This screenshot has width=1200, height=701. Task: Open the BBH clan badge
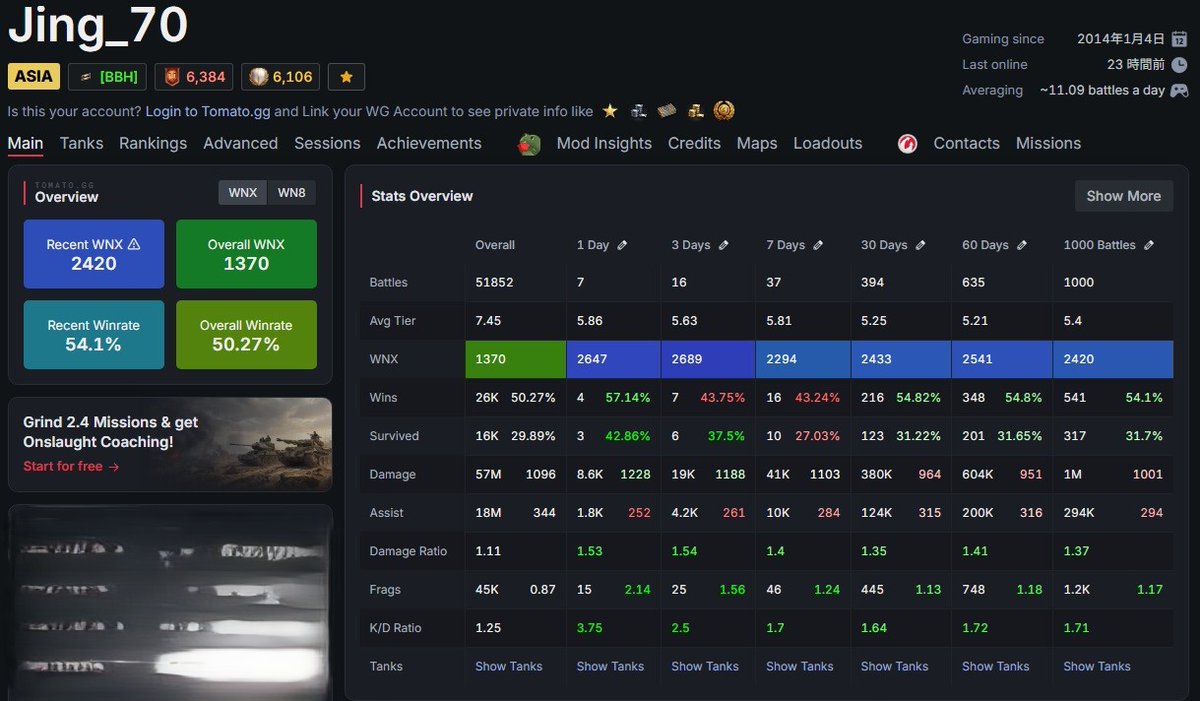tap(107, 77)
